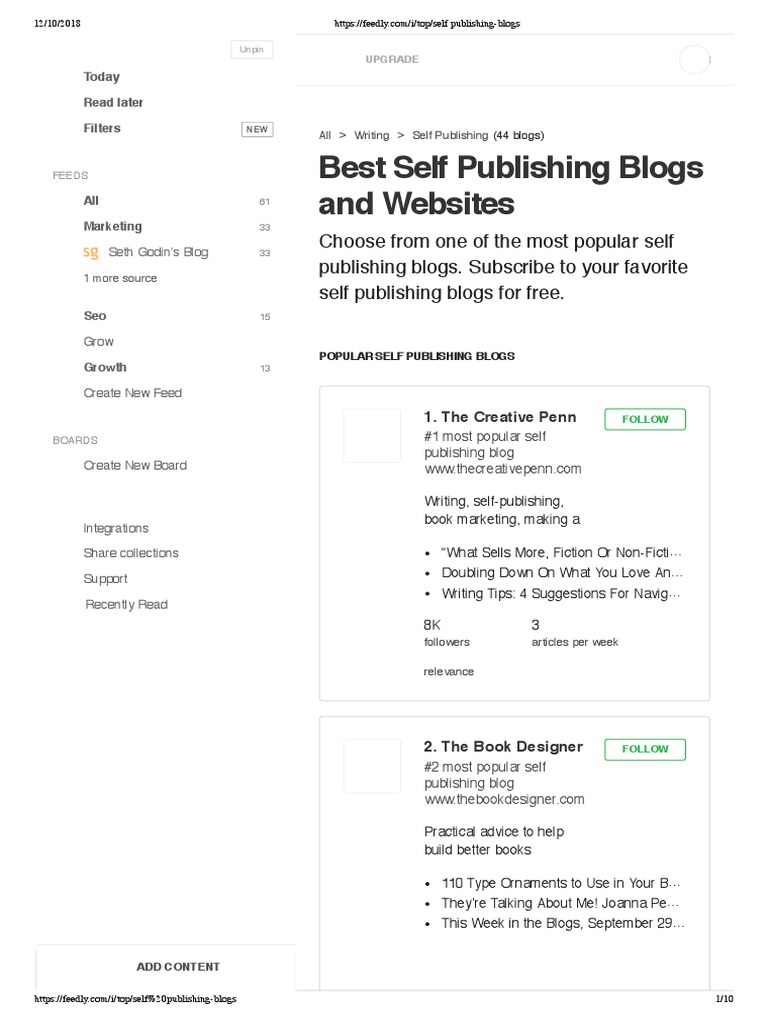Expand 1 more source under Marketing

click(120, 278)
